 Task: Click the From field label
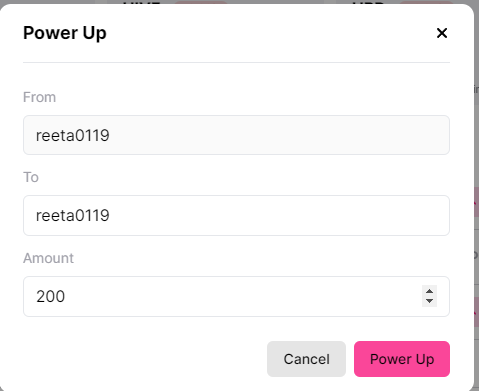(39, 97)
